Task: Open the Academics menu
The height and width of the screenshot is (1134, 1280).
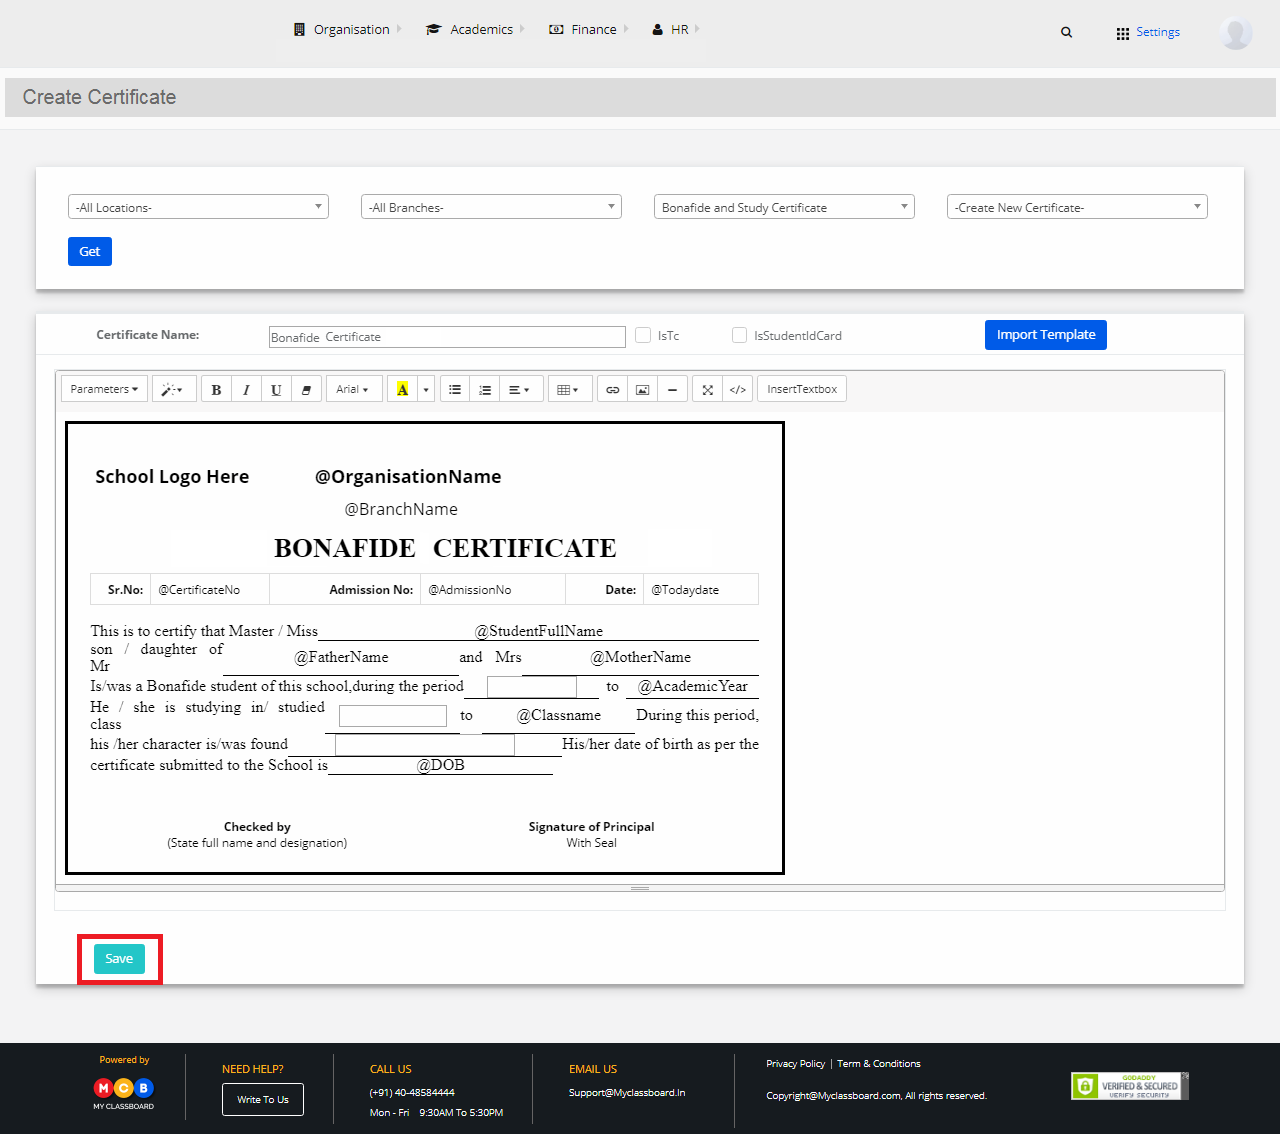Action: pyautogui.click(x=475, y=29)
